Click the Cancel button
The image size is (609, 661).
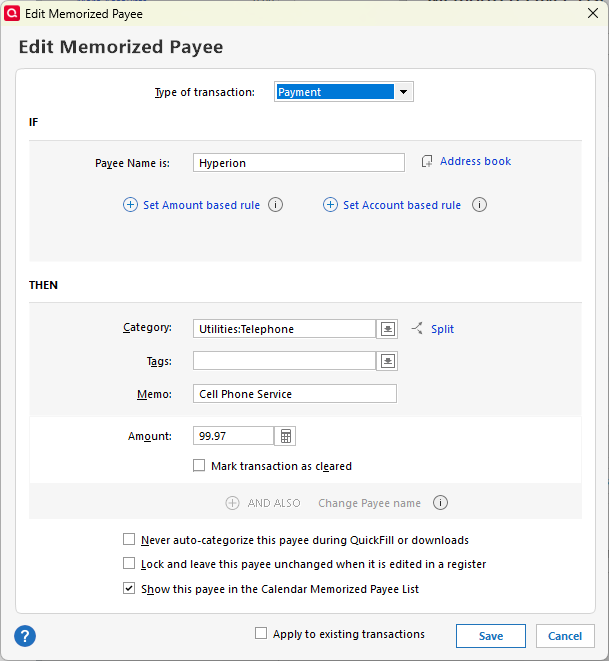565,636
